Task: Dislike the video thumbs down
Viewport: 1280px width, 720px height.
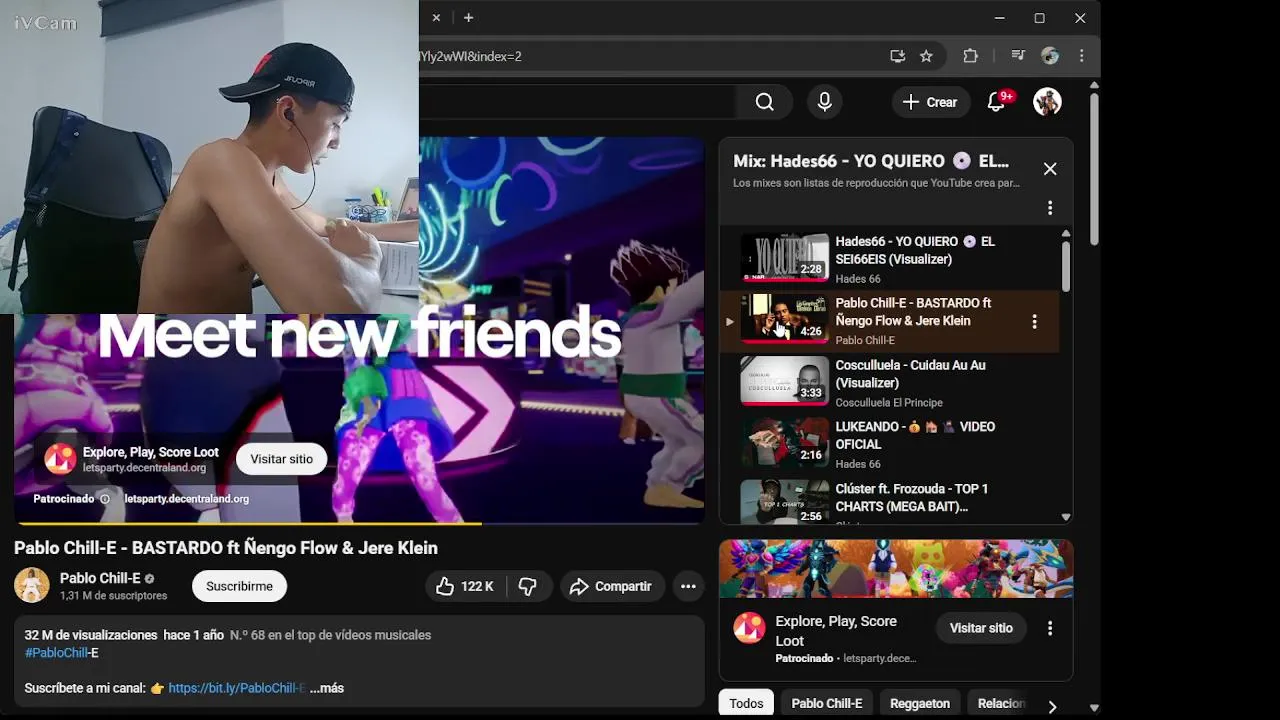Action: [528, 586]
